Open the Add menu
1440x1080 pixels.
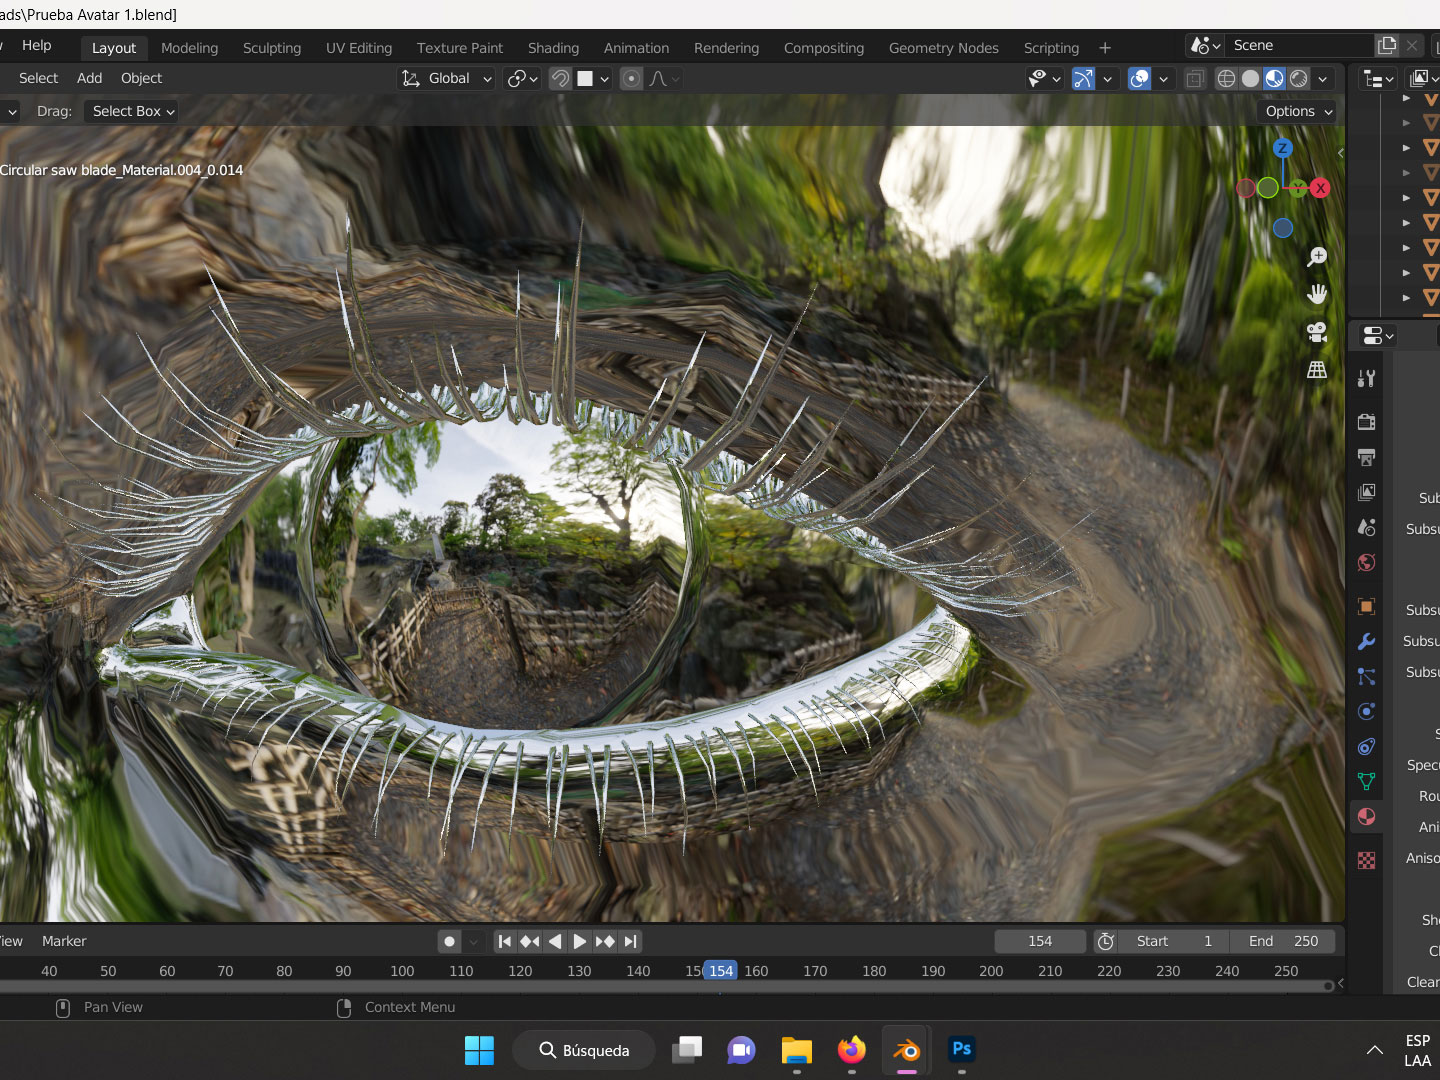89,78
